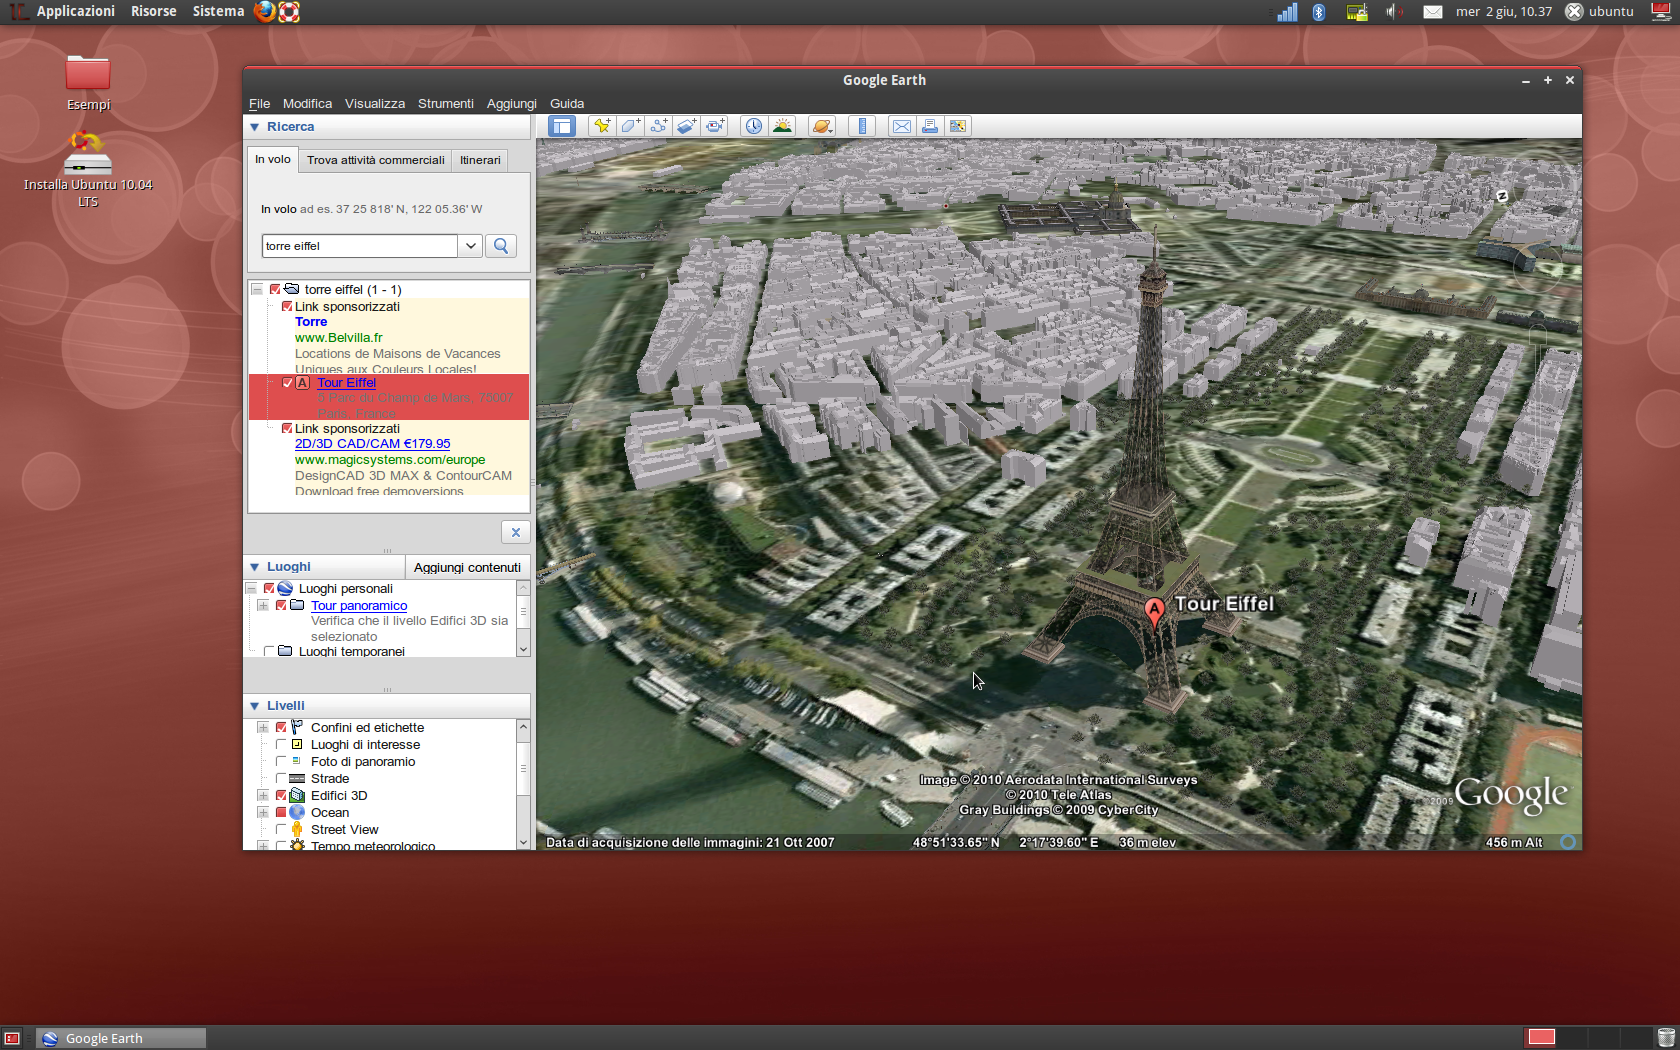Click the north compass indicator on map
This screenshot has width=1680, height=1050.
pos(1501,196)
